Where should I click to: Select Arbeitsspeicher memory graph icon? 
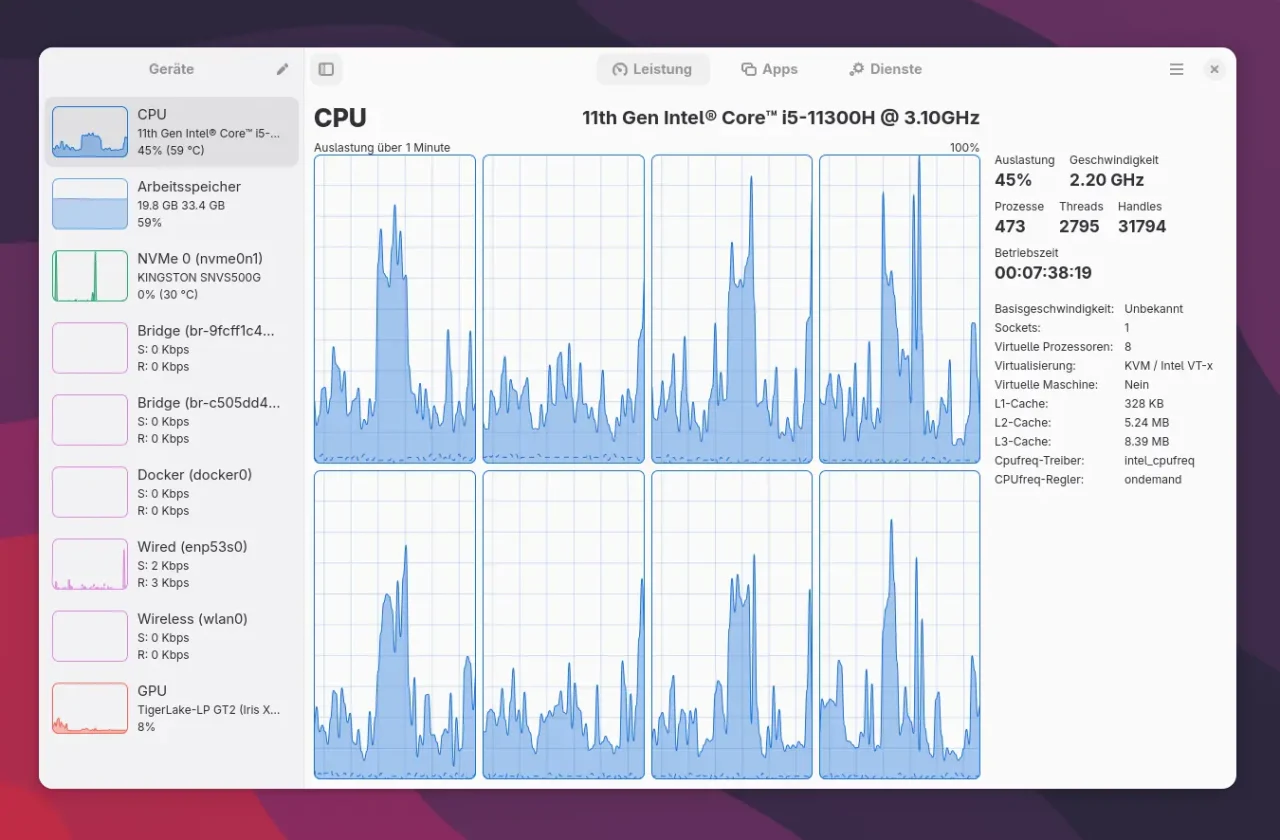90,204
